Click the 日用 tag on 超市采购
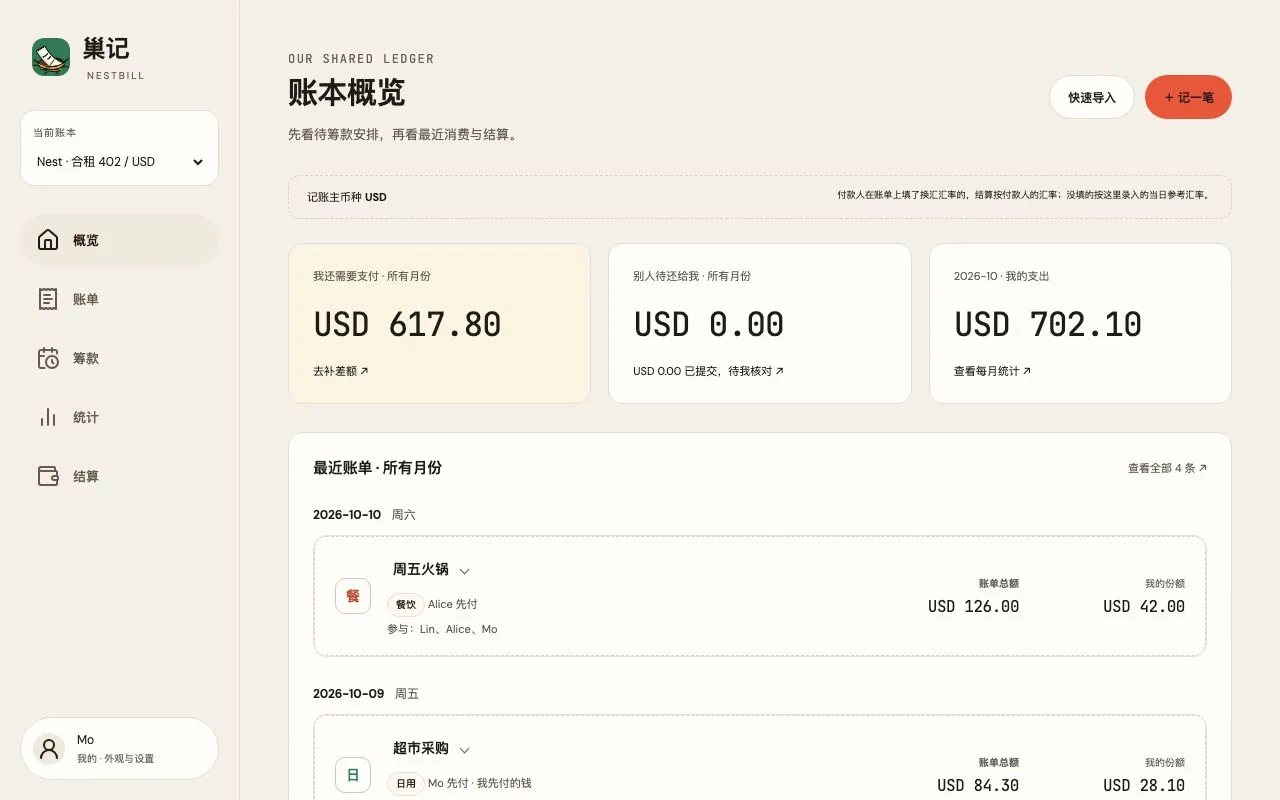The image size is (1280, 800). tap(405, 783)
